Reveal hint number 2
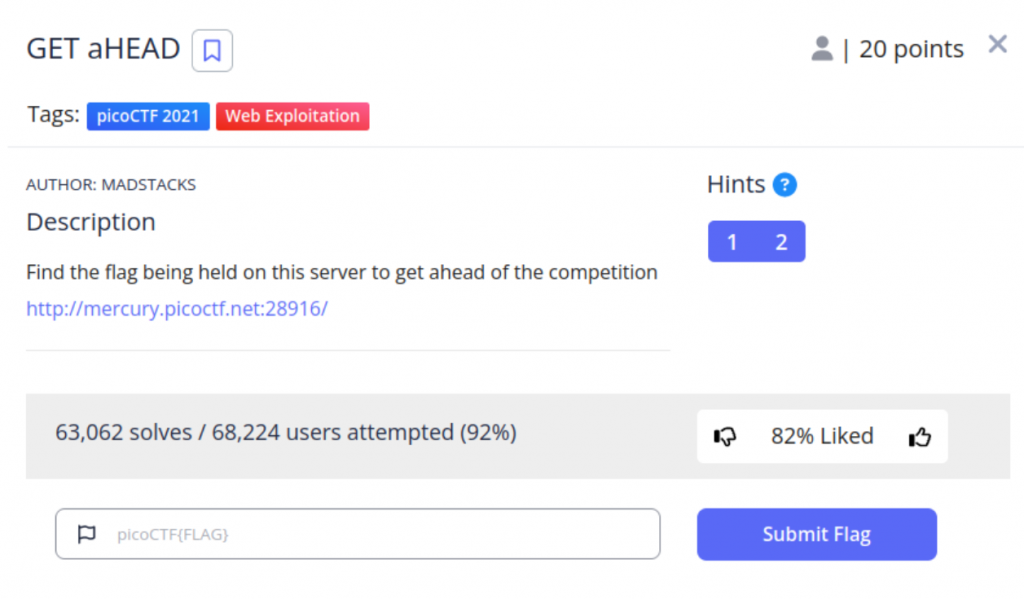 click(781, 242)
